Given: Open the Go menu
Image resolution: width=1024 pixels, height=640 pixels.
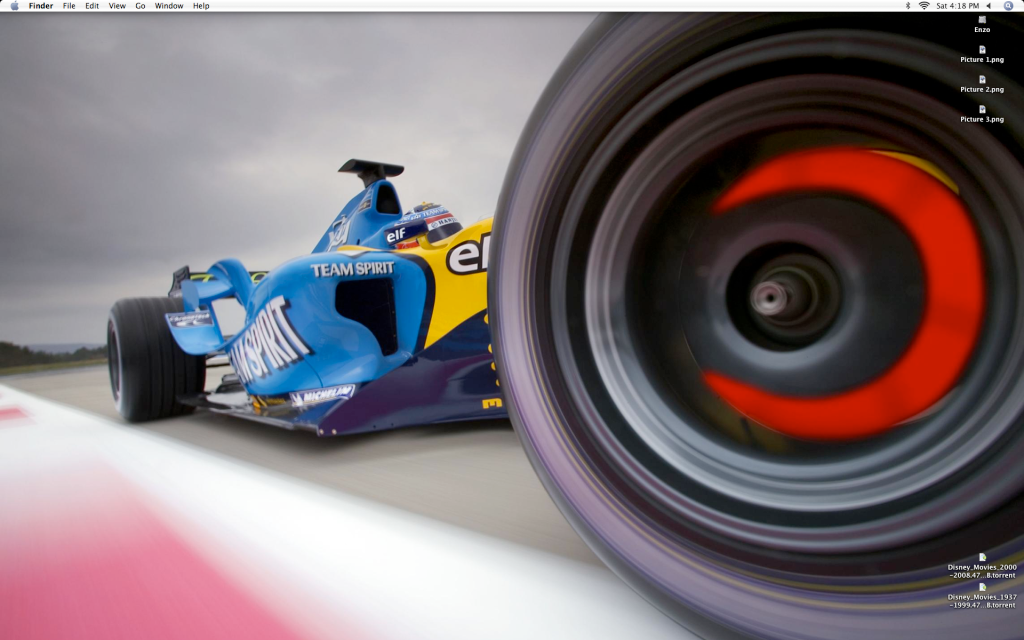Looking at the screenshot, I should point(140,6).
